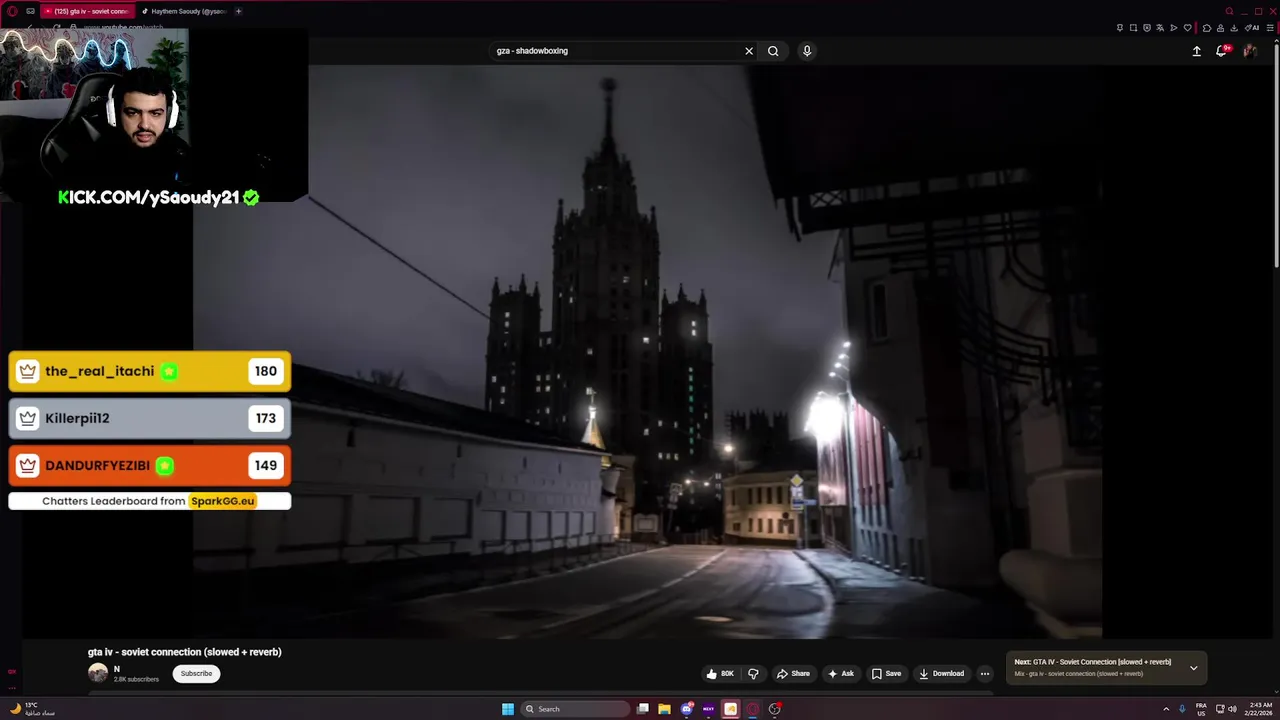Open the purple NEXT app on taskbar
The height and width of the screenshot is (720, 1280).
pyautogui.click(x=709, y=709)
